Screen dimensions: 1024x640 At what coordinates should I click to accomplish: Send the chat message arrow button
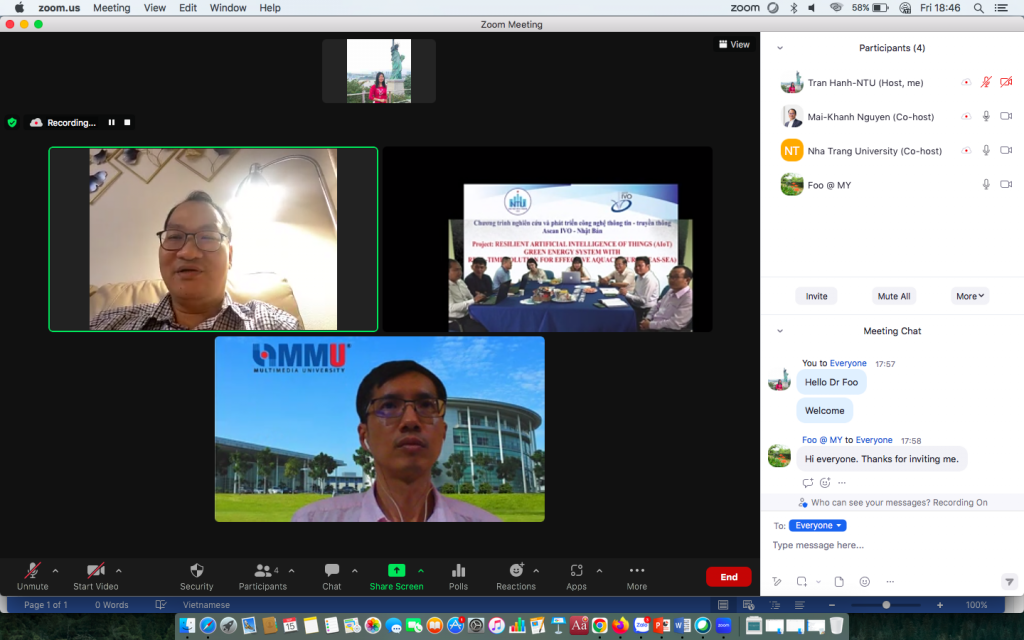[x=1009, y=581]
